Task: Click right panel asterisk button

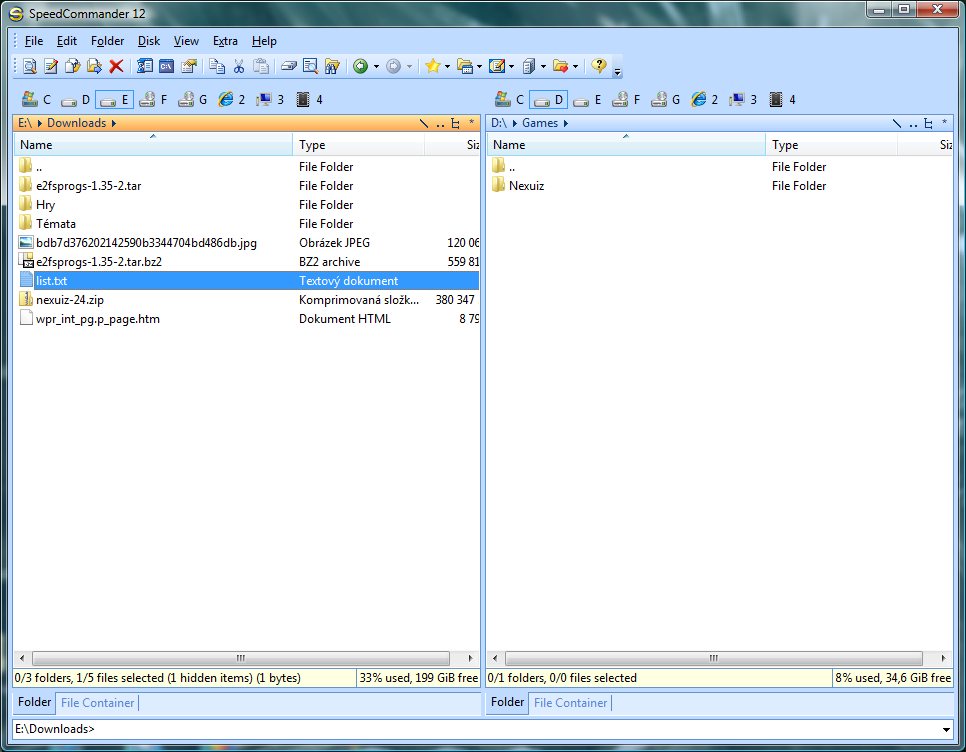Action: [x=944, y=123]
